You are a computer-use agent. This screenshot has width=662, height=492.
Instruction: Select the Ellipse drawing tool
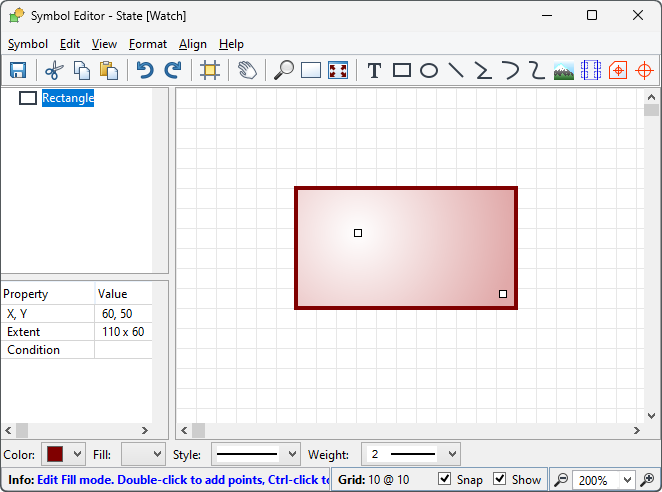click(429, 70)
